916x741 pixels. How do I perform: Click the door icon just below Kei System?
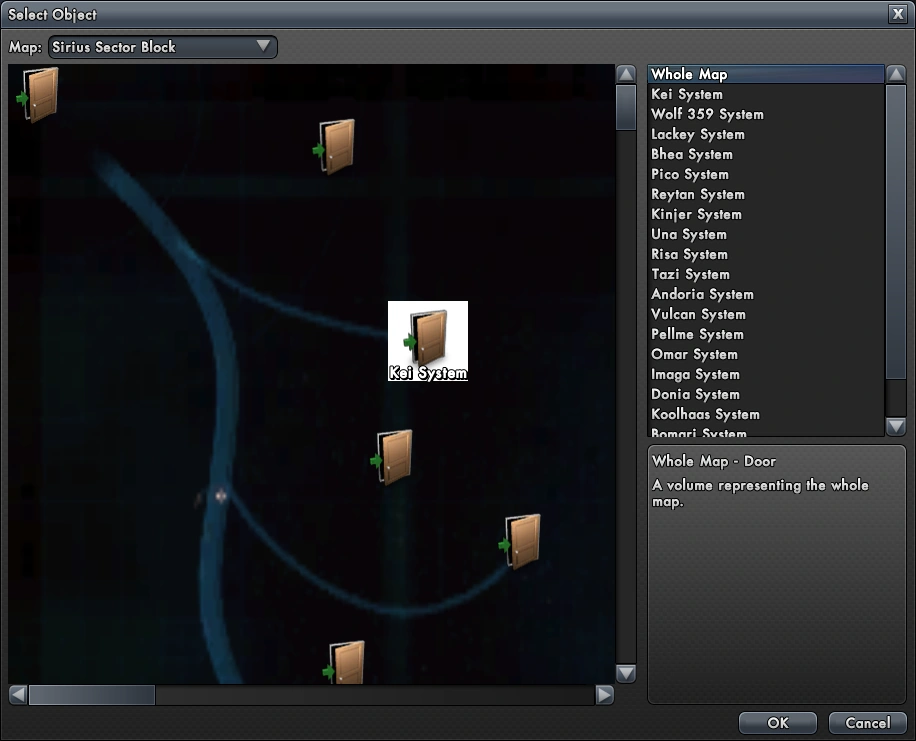(x=392, y=458)
